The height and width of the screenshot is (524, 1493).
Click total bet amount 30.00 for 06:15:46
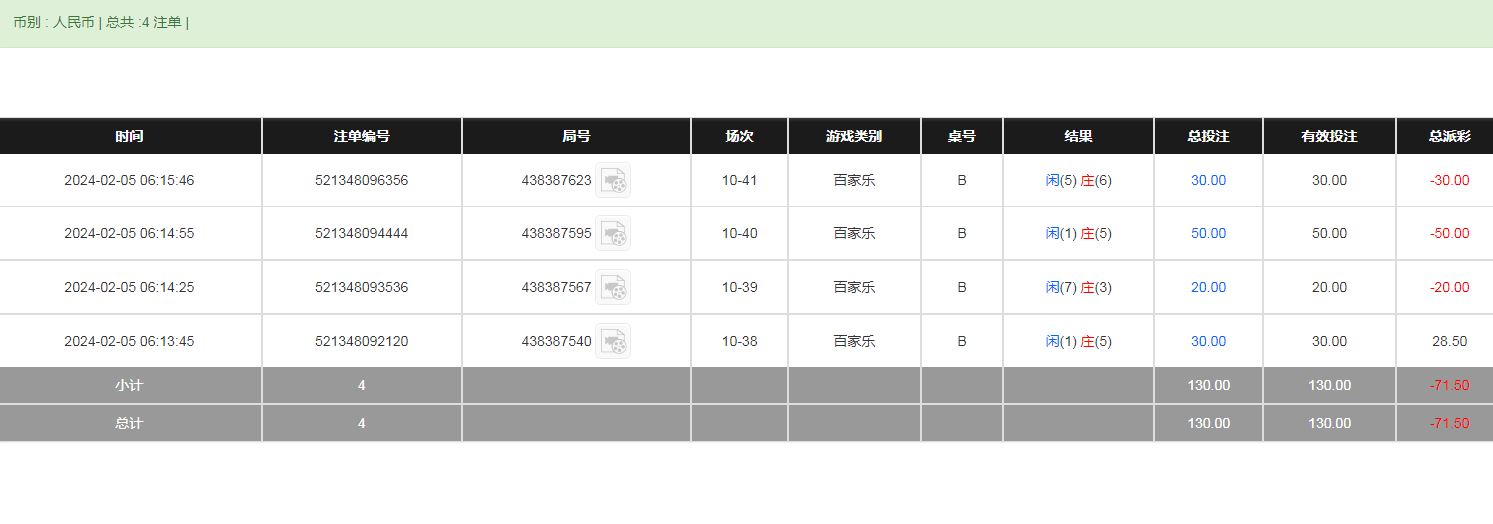(1208, 181)
